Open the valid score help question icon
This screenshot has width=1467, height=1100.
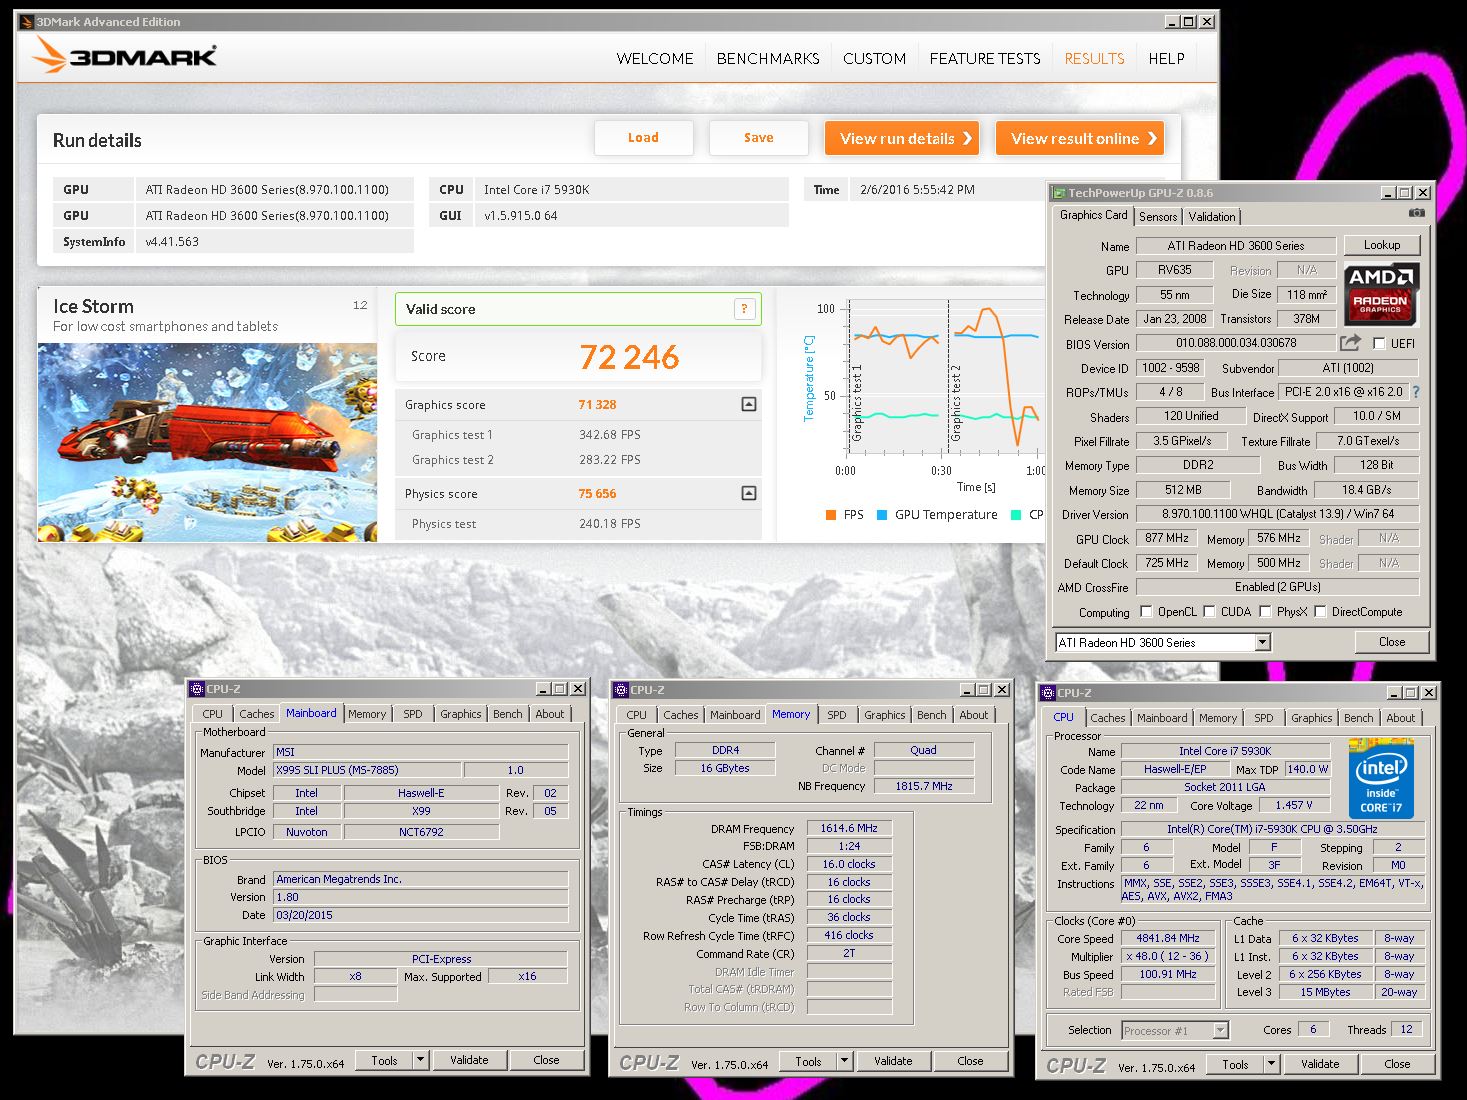(744, 309)
